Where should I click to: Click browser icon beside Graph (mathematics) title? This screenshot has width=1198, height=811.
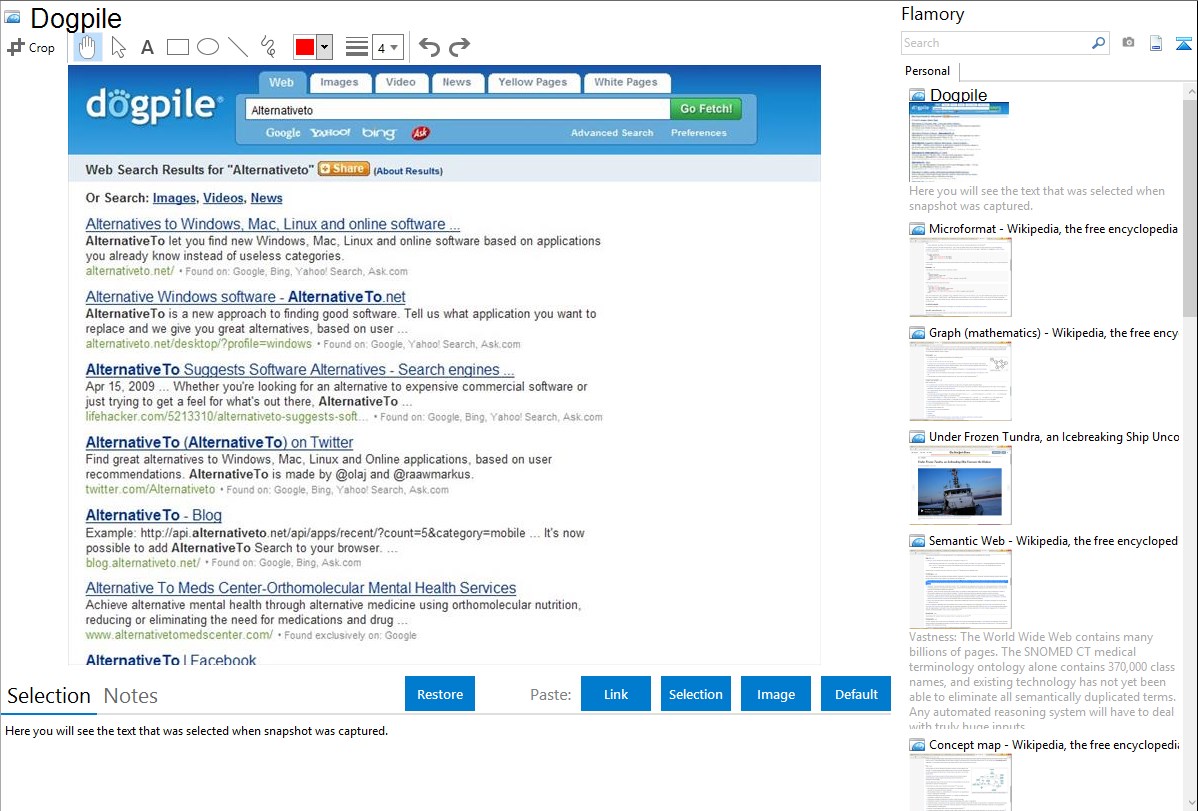[917, 333]
